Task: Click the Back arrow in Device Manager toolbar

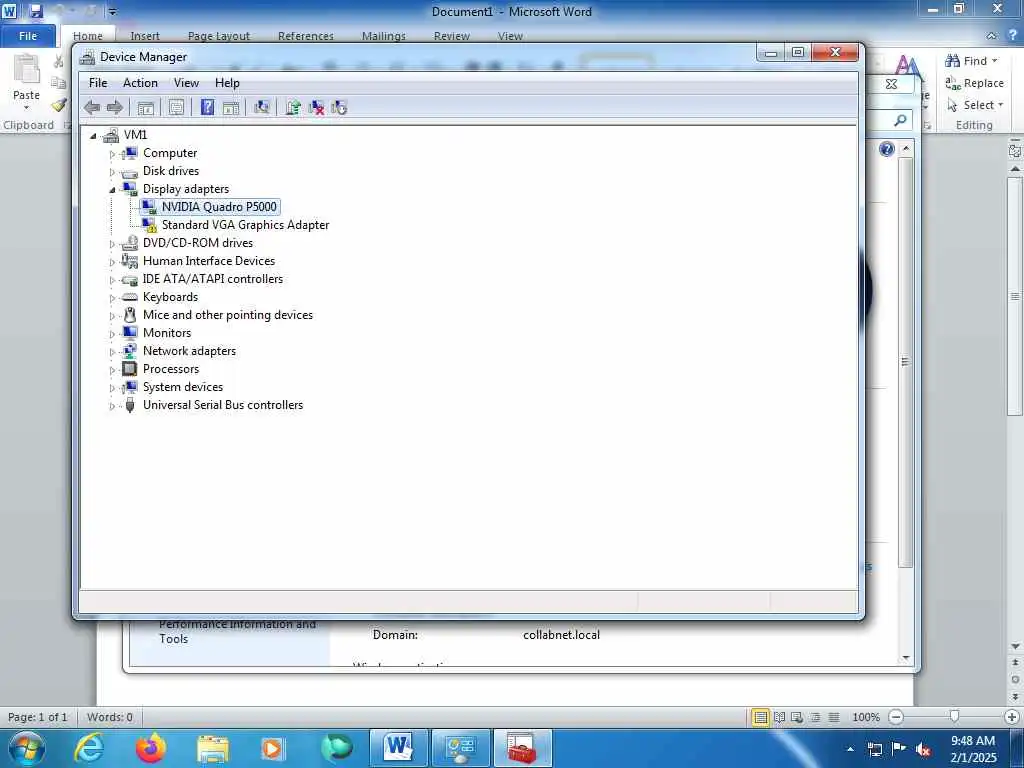Action: [x=92, y=108]
